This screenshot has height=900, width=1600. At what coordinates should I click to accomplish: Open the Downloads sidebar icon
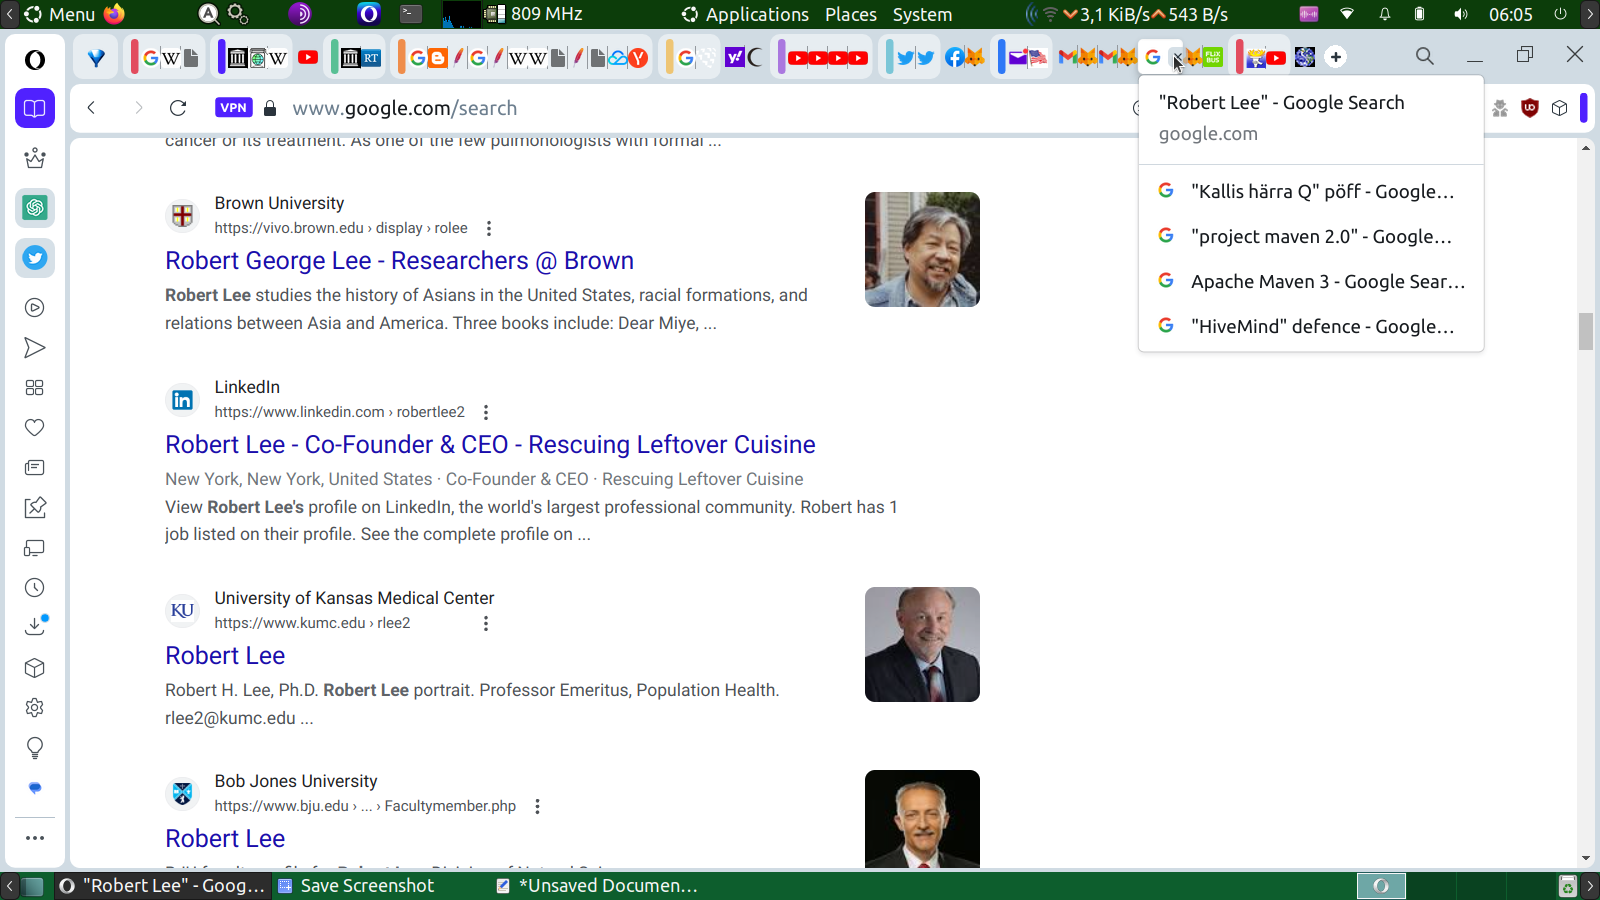pos(35,627)
